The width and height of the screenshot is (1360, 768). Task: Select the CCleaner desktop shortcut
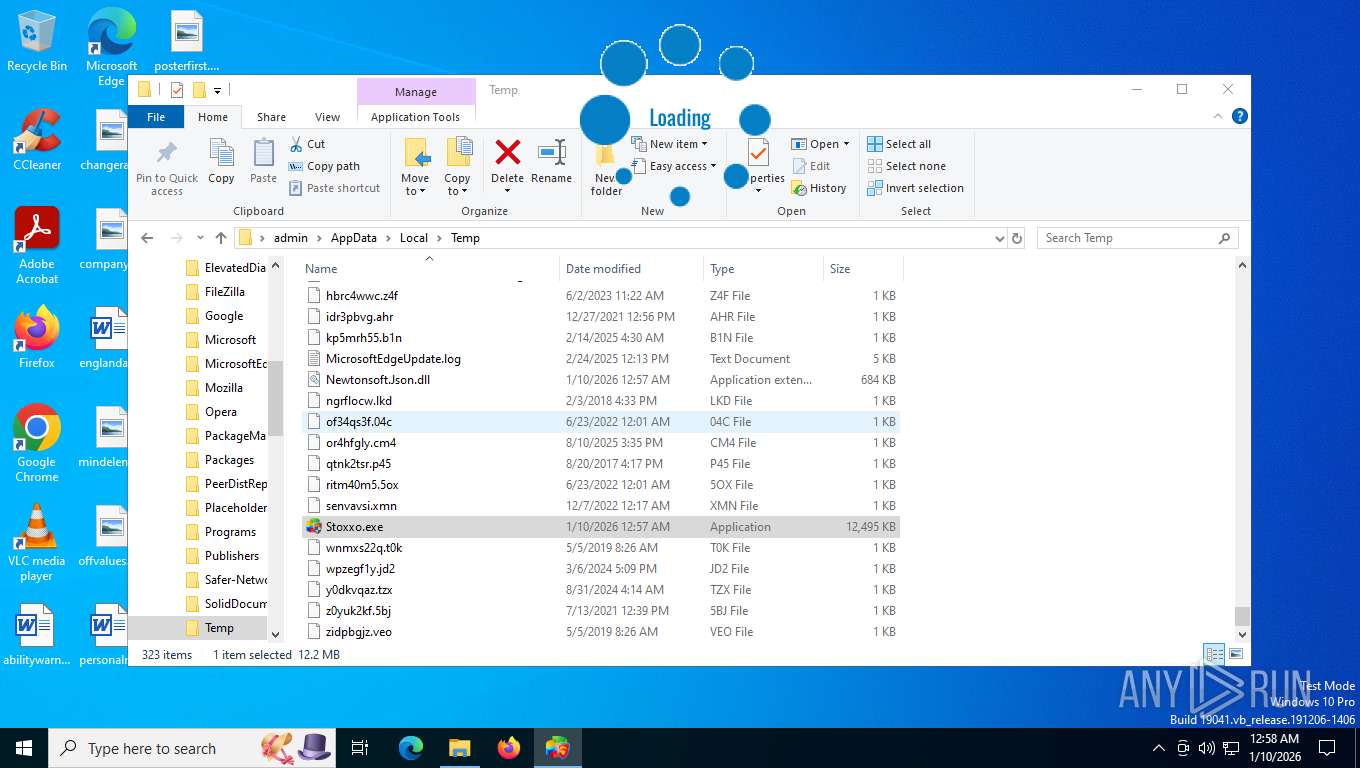[37, 139]
